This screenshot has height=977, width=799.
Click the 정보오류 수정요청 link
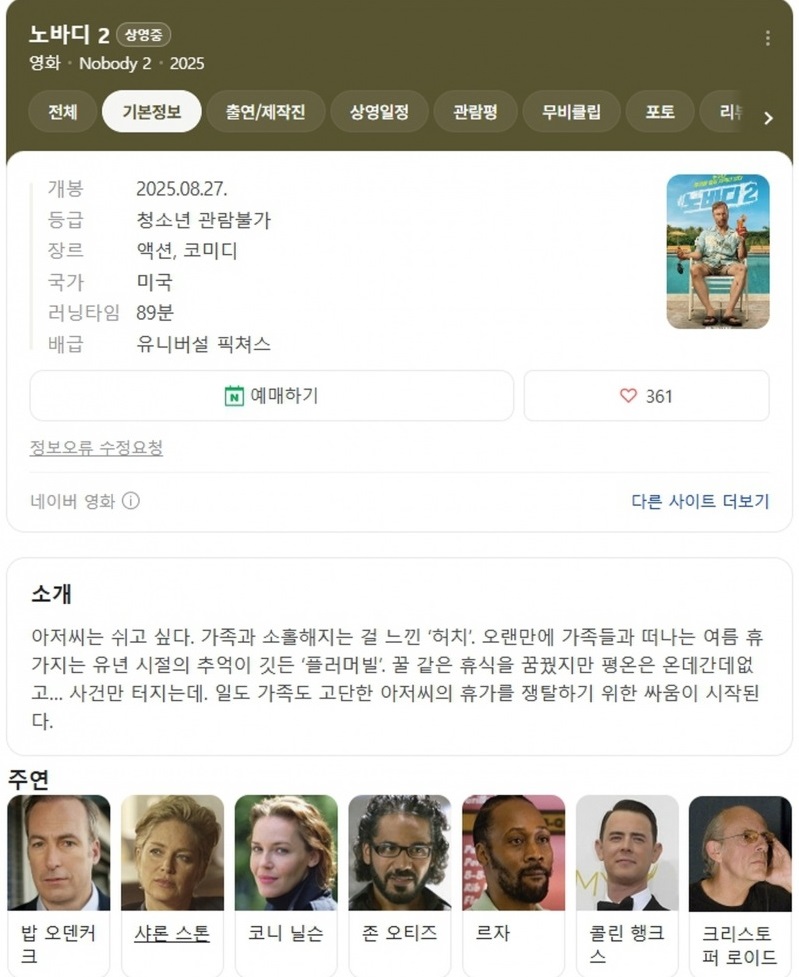coord(96,447)
